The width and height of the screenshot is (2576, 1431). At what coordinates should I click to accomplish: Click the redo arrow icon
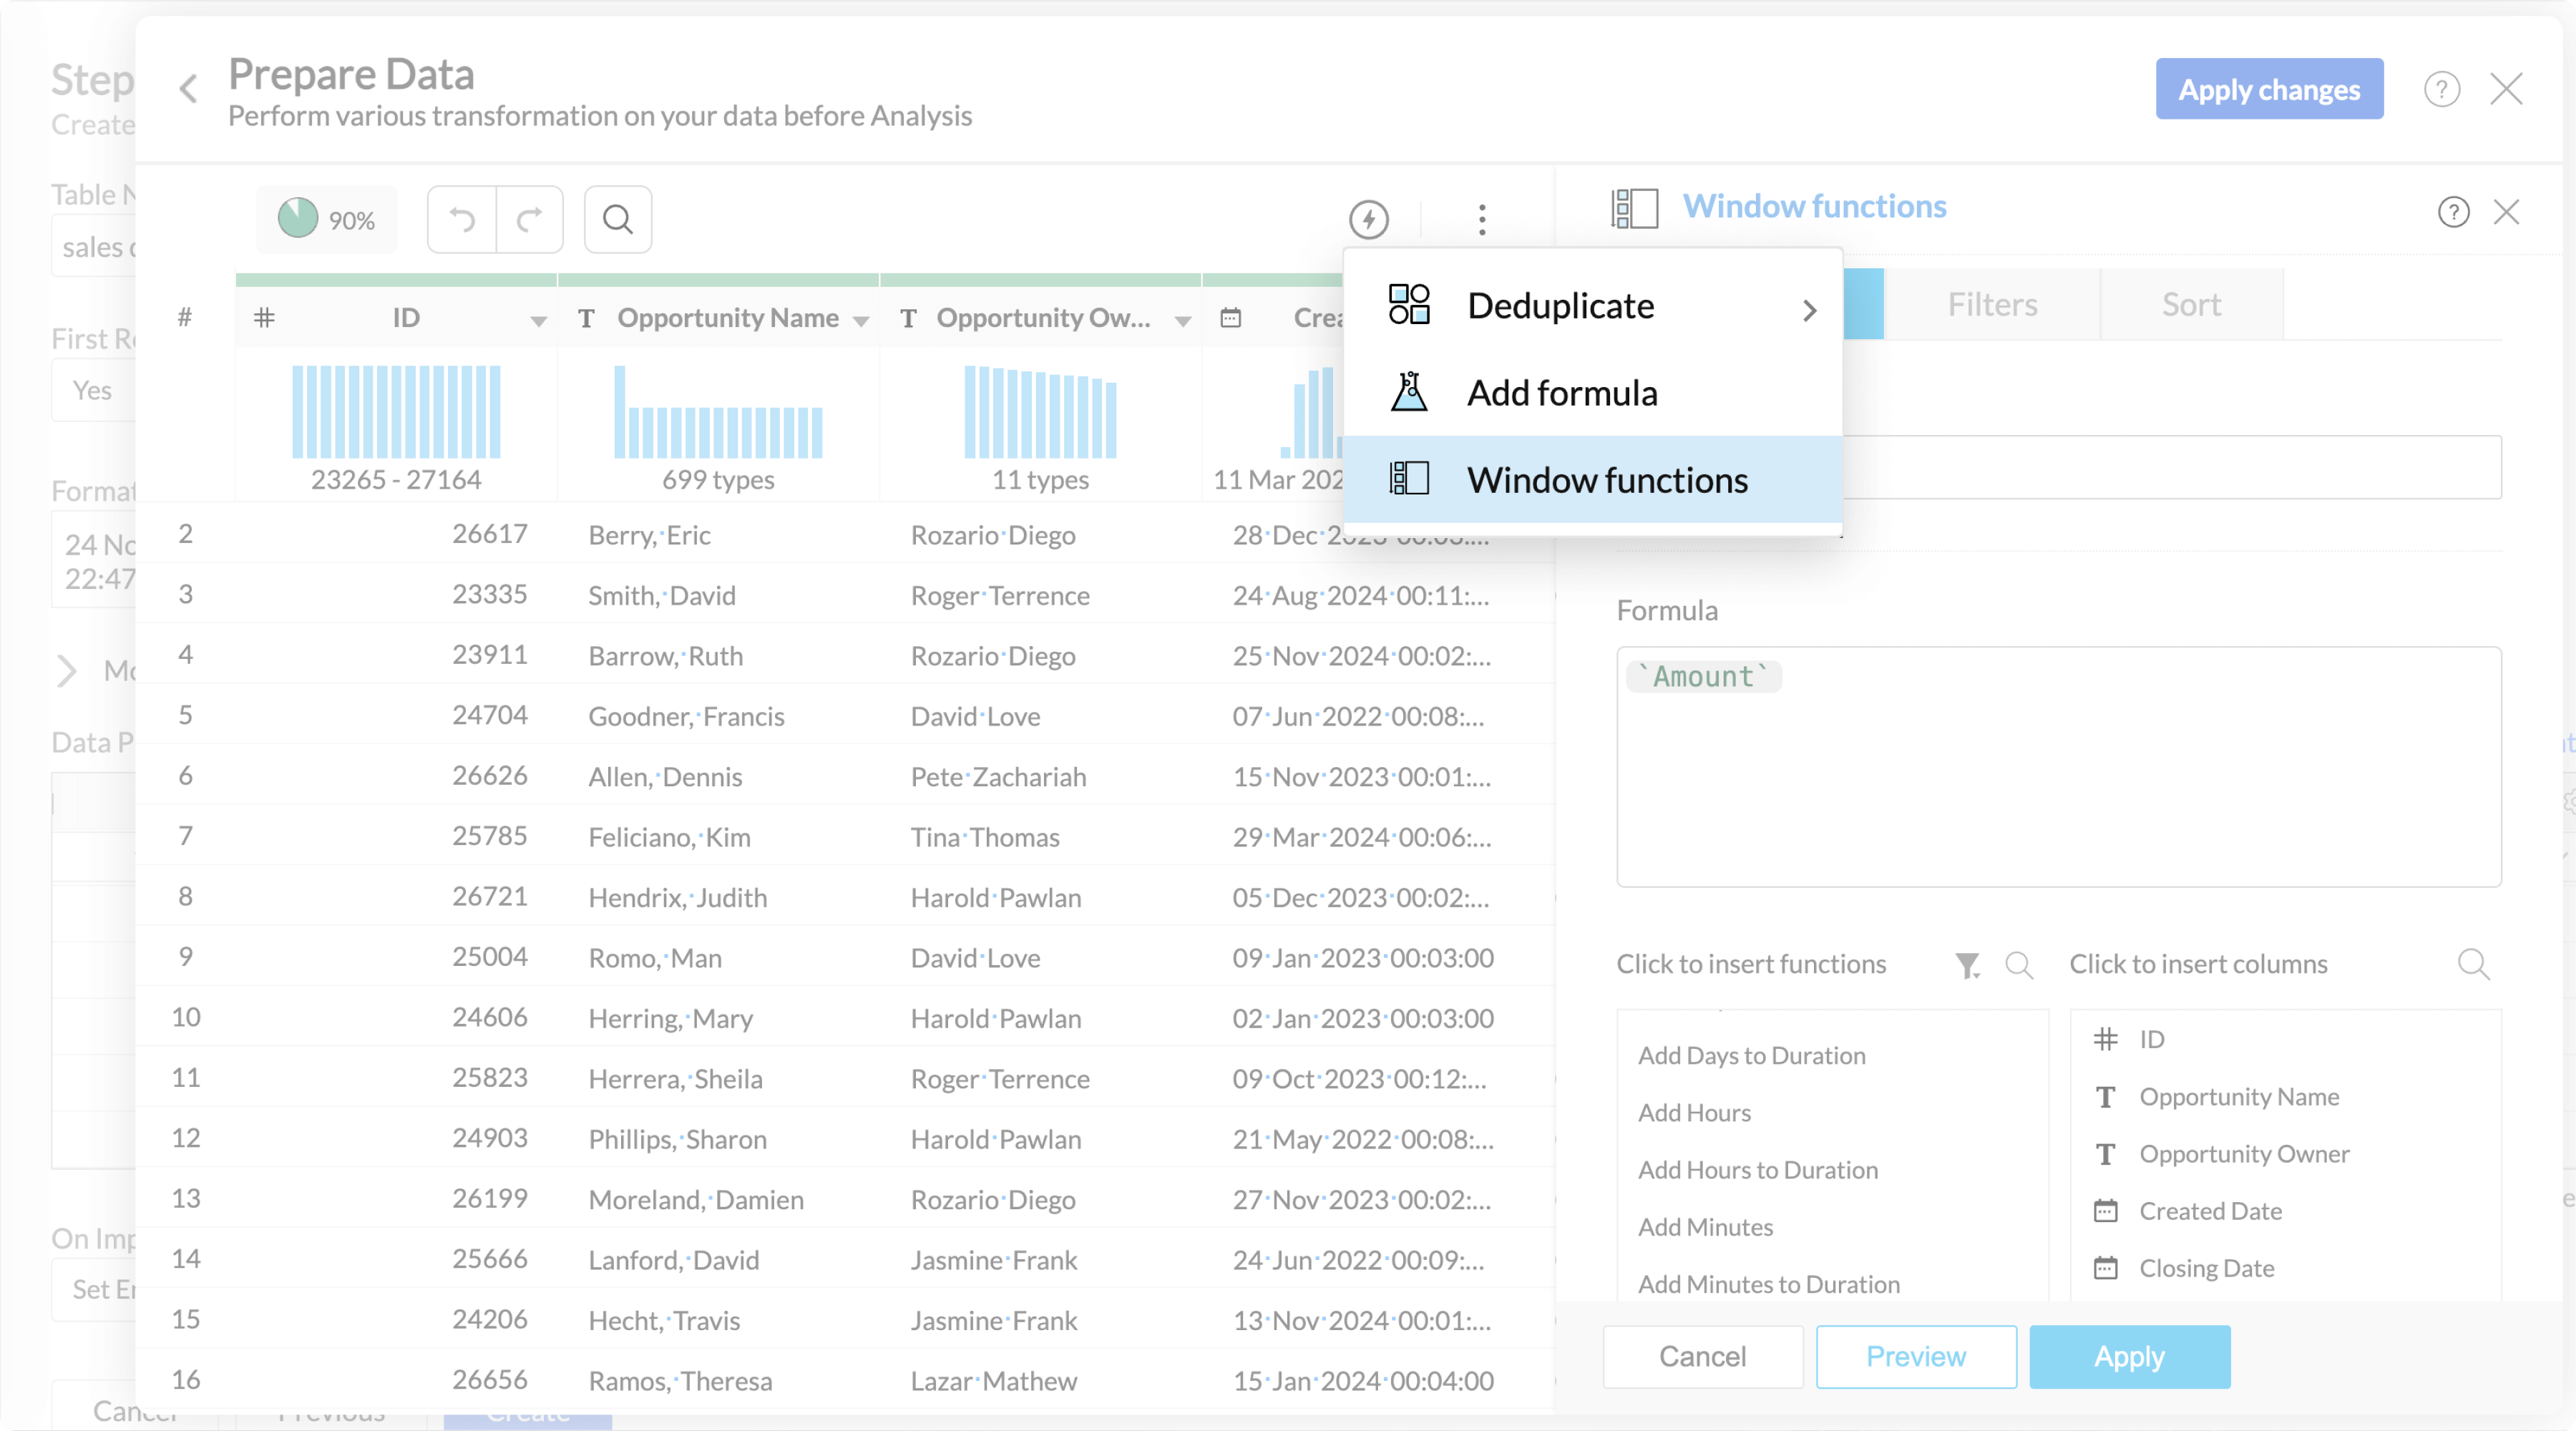coord(529,219)
